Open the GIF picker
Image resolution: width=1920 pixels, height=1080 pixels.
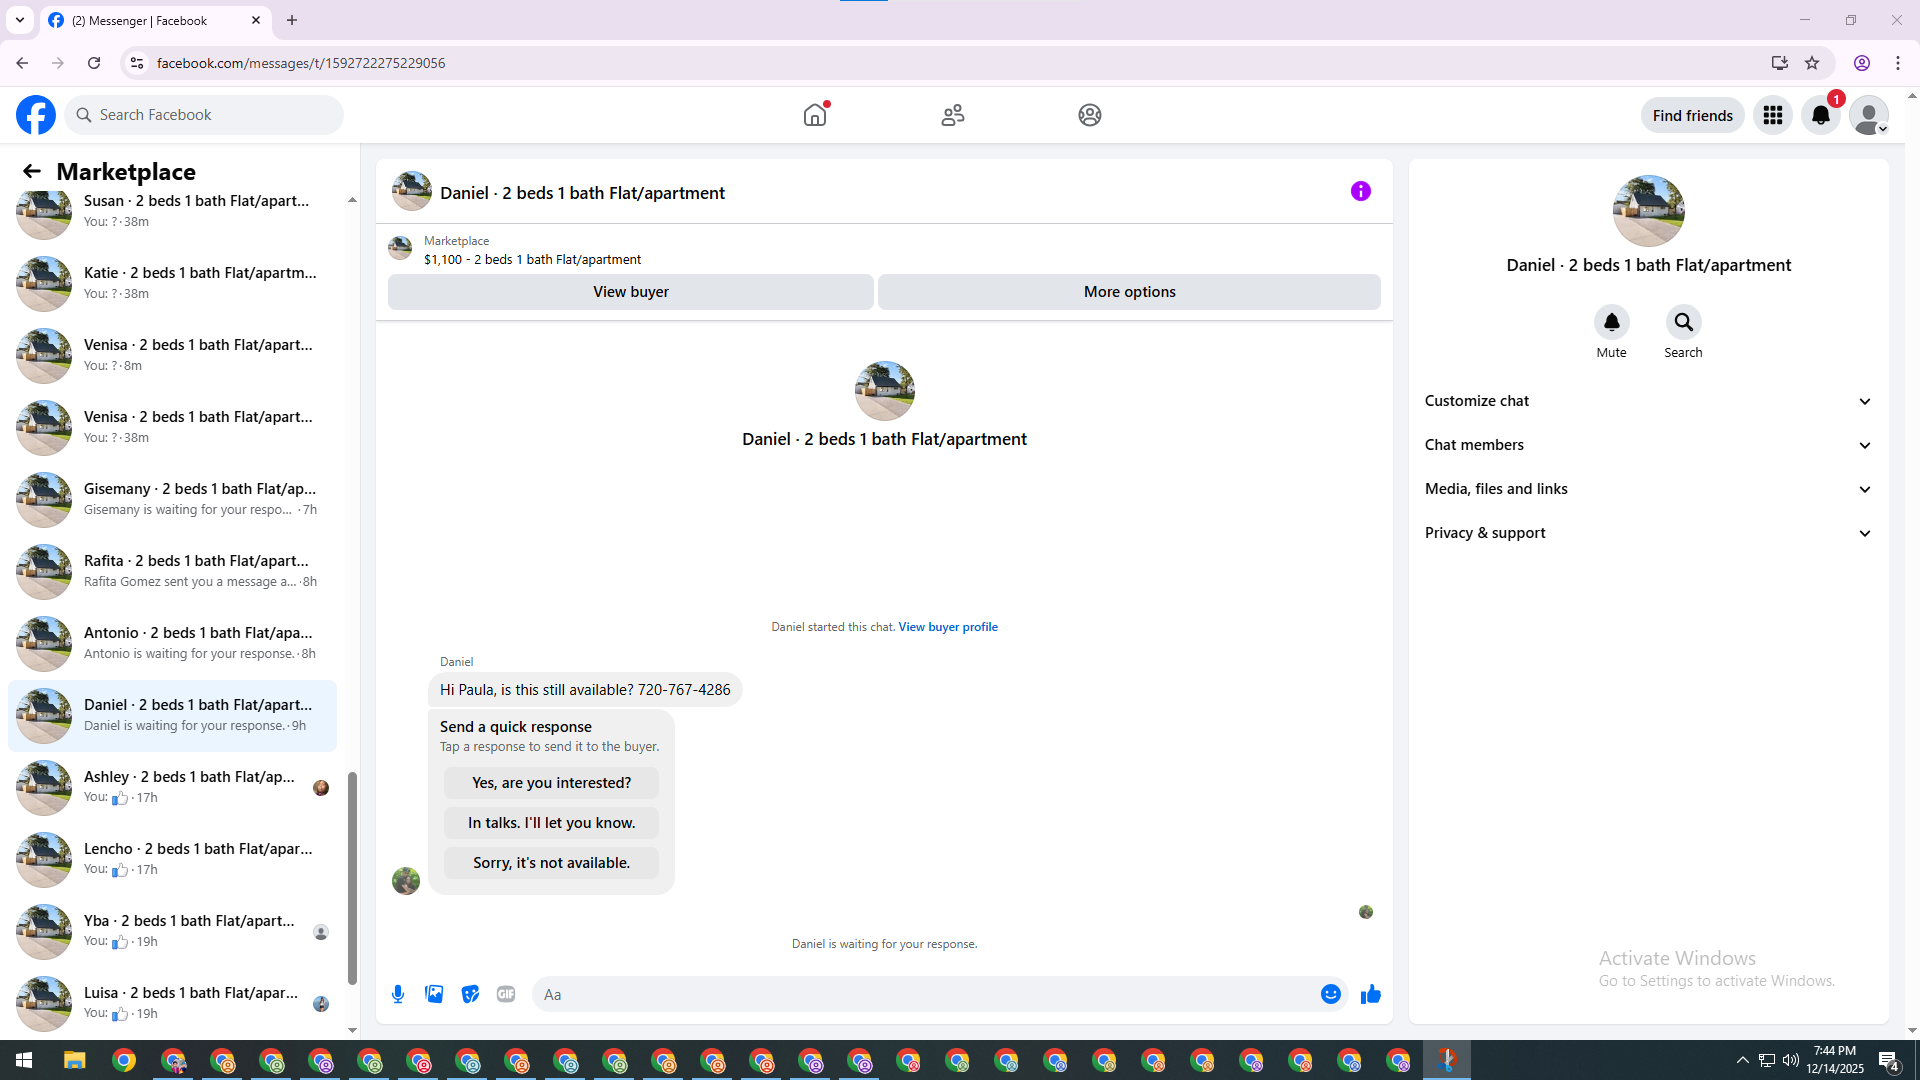pyautogui.click(x=506, y=994)
